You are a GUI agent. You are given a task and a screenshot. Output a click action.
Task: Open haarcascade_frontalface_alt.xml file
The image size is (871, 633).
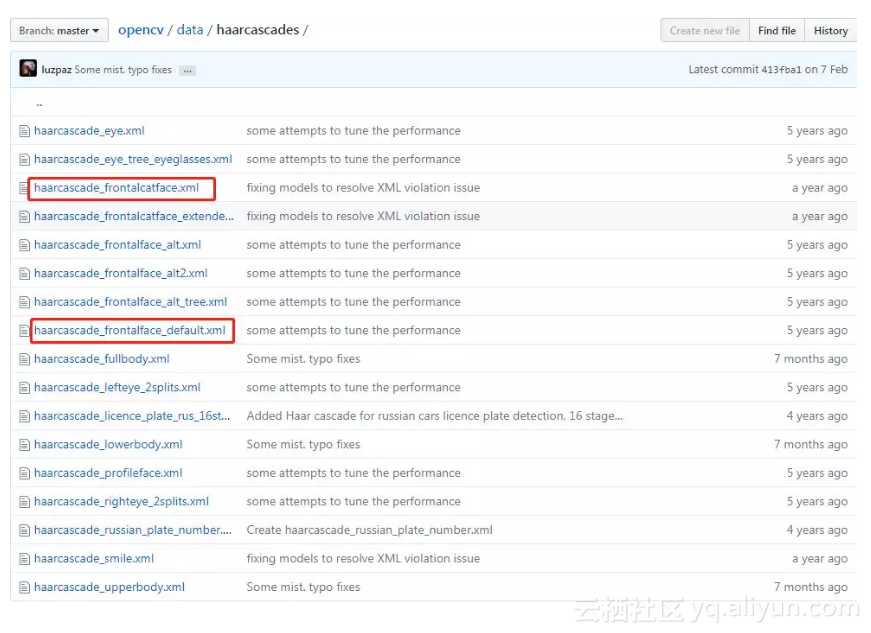117,245
